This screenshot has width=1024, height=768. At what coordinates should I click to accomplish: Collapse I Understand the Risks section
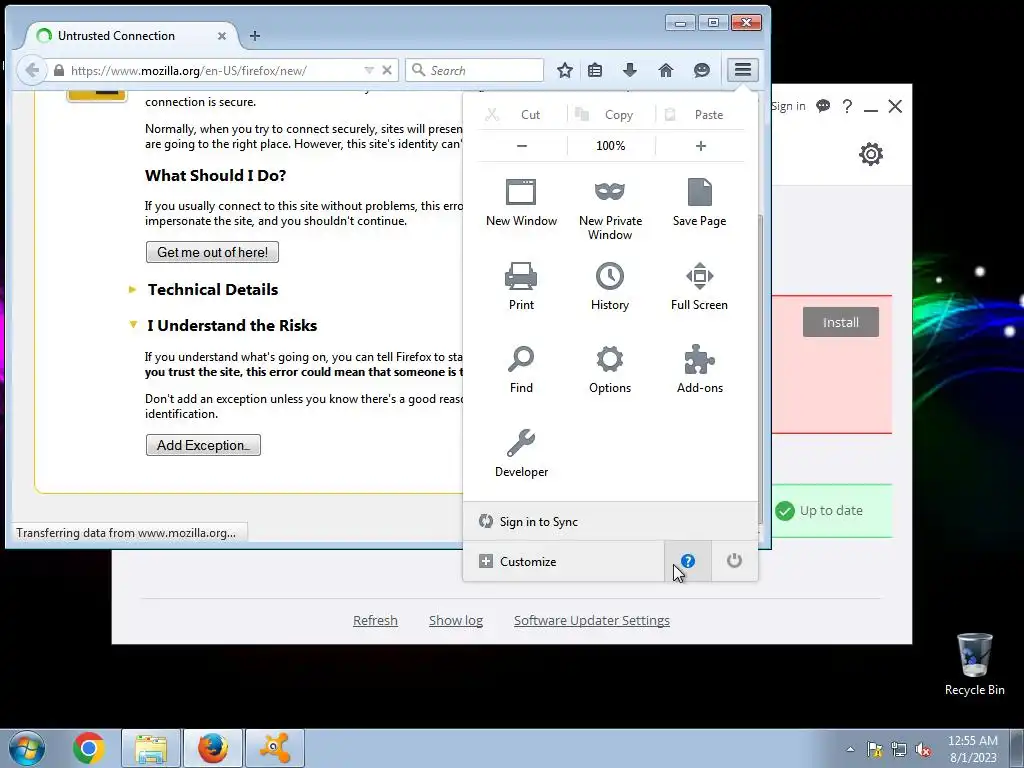point(232,325)
